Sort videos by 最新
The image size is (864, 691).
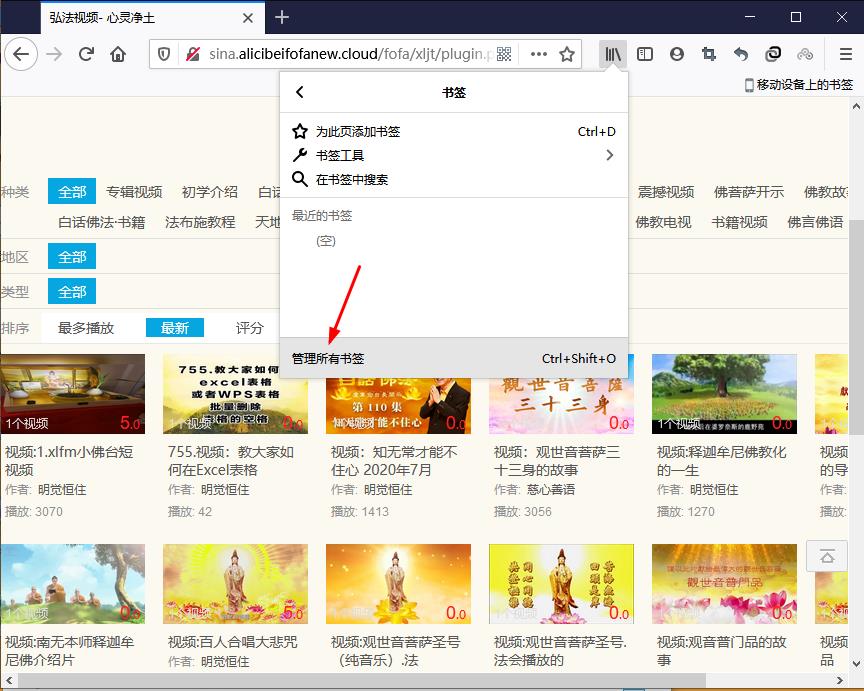tap(175, 328)
